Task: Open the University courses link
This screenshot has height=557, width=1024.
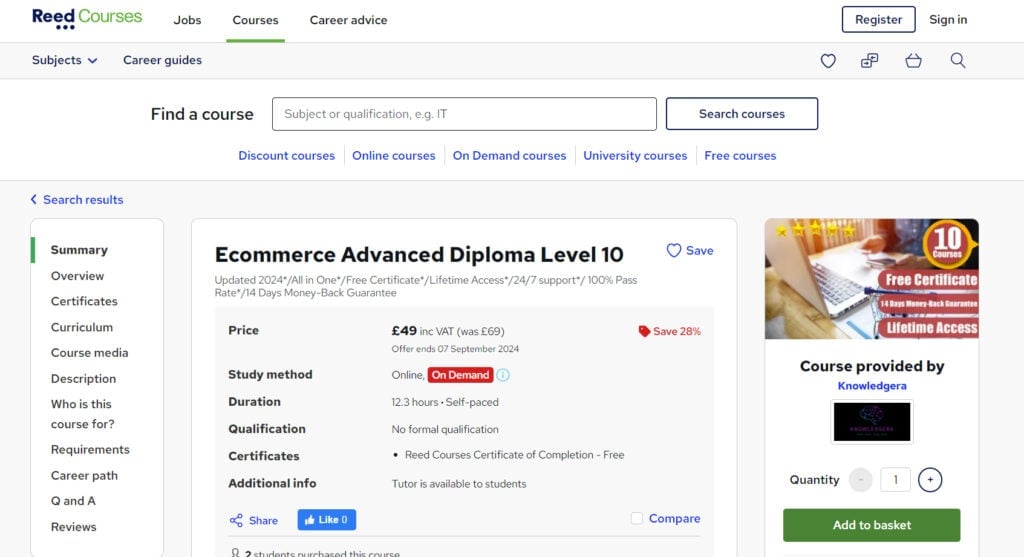Action: [635, 156]
